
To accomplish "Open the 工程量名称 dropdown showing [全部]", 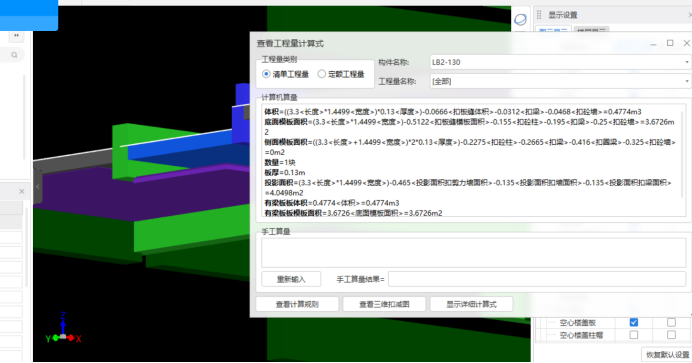I will point(560,81).
